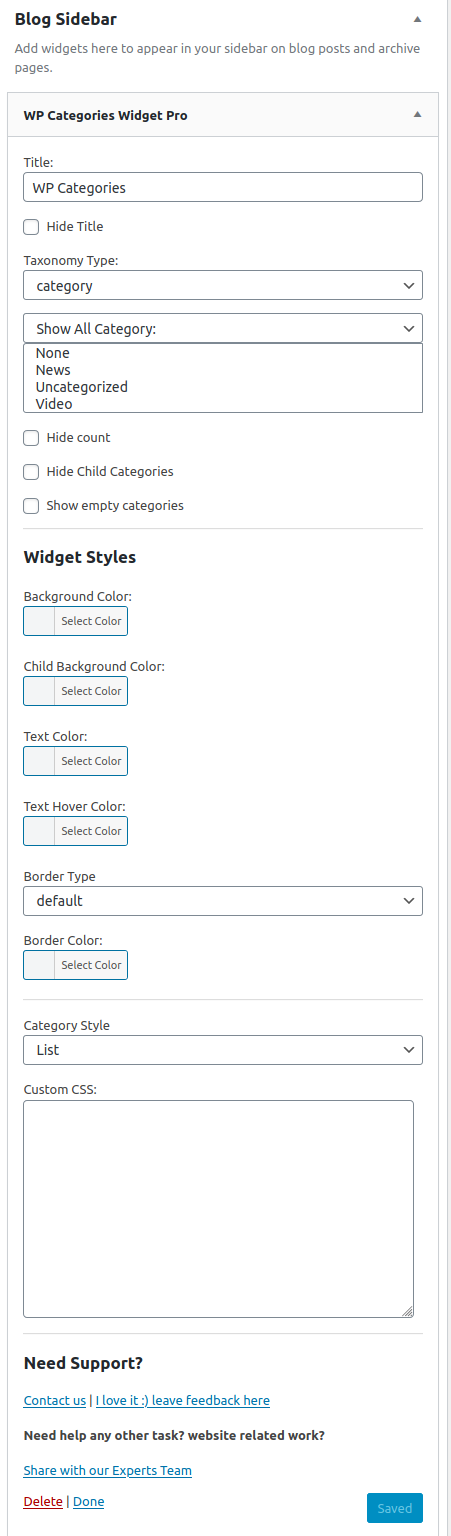This screenshot has height=1536, width=451.
Task: Open the Taxonomy Type dropdown
Action: click(223, 285)
